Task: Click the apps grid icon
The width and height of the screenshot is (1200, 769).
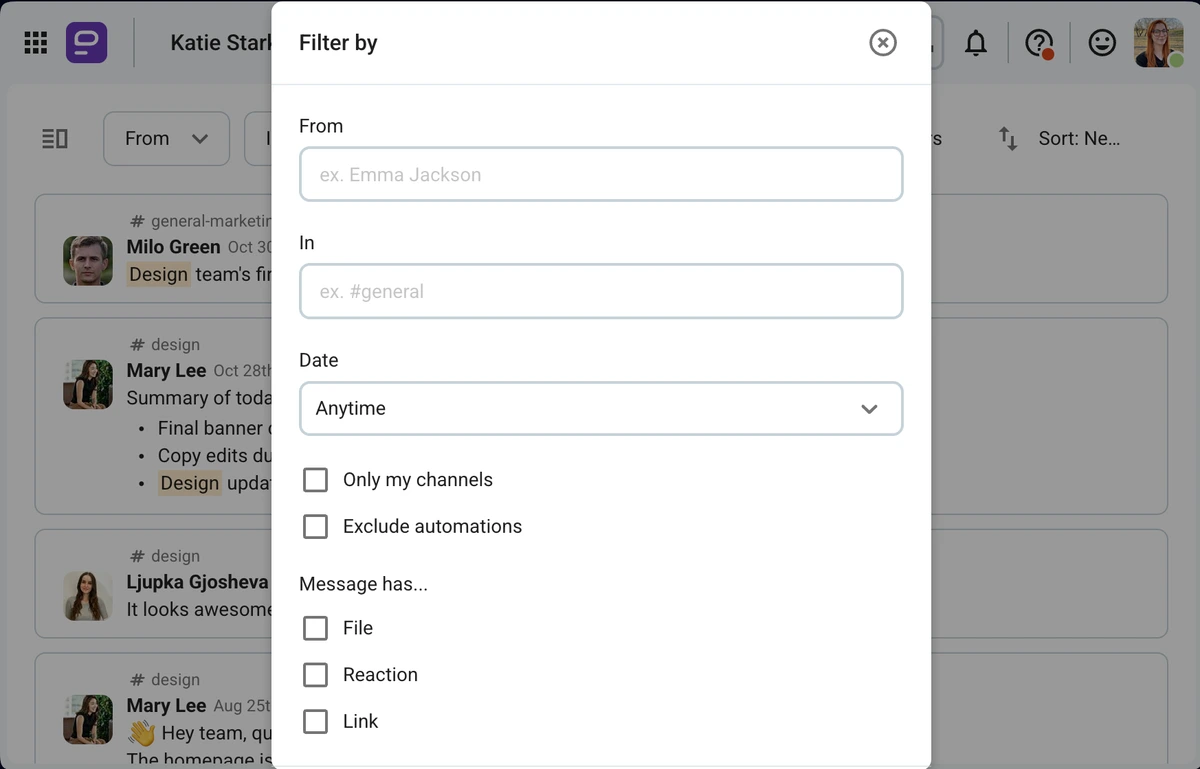Action: point(34,42)
